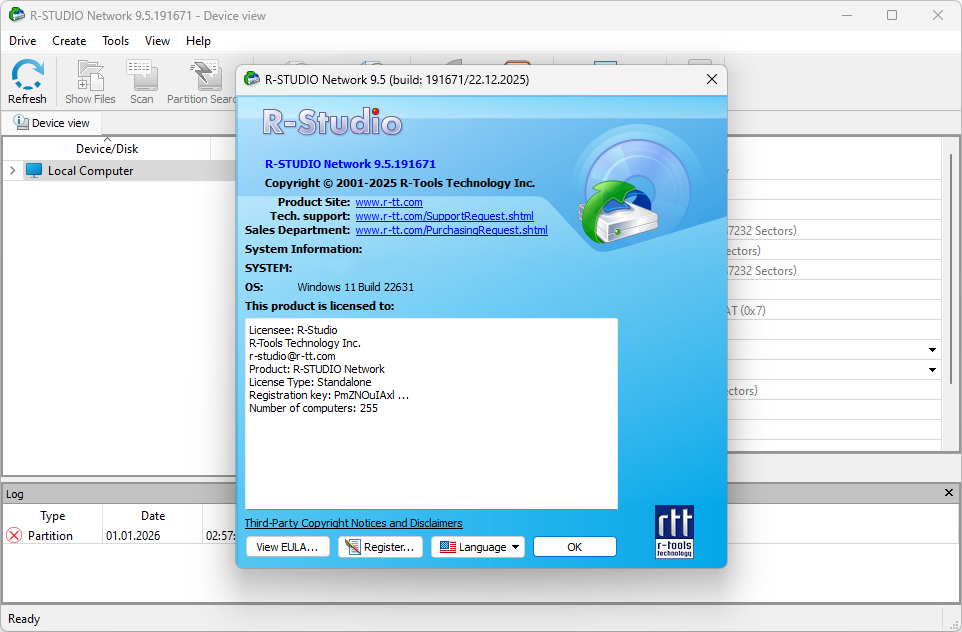Image resolution: width=962 pixels, height=632 pixels.
Task: Click the r-studio@r-tt.com email text
Action: point(292,356)
